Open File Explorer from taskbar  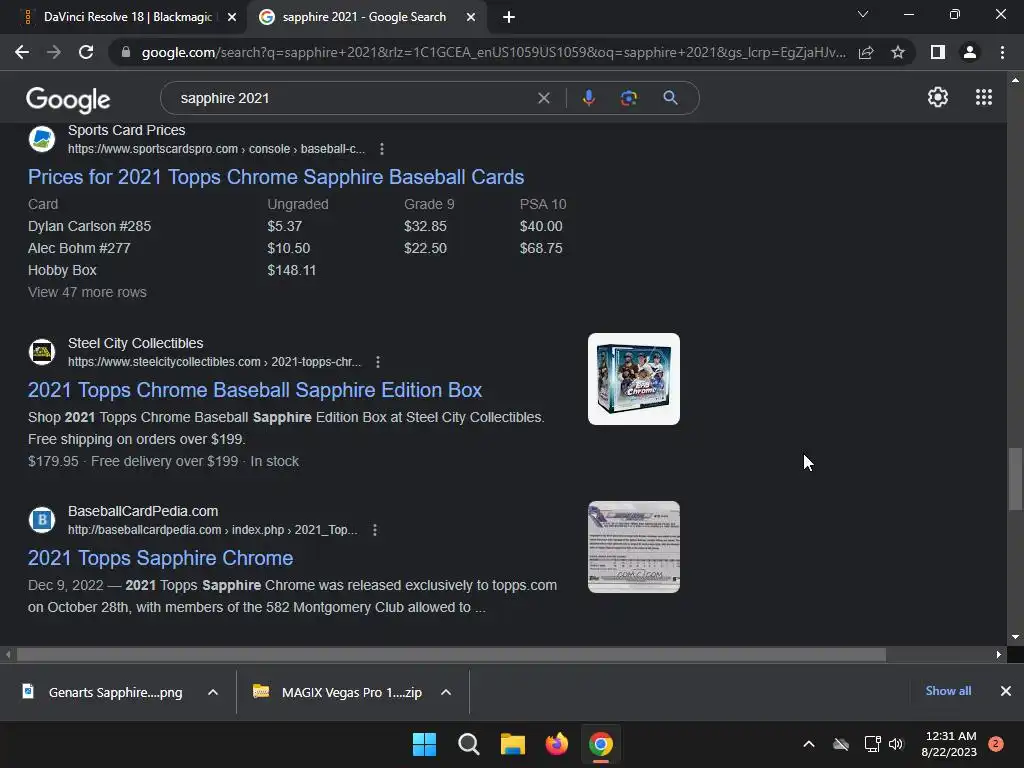(513, 744)
